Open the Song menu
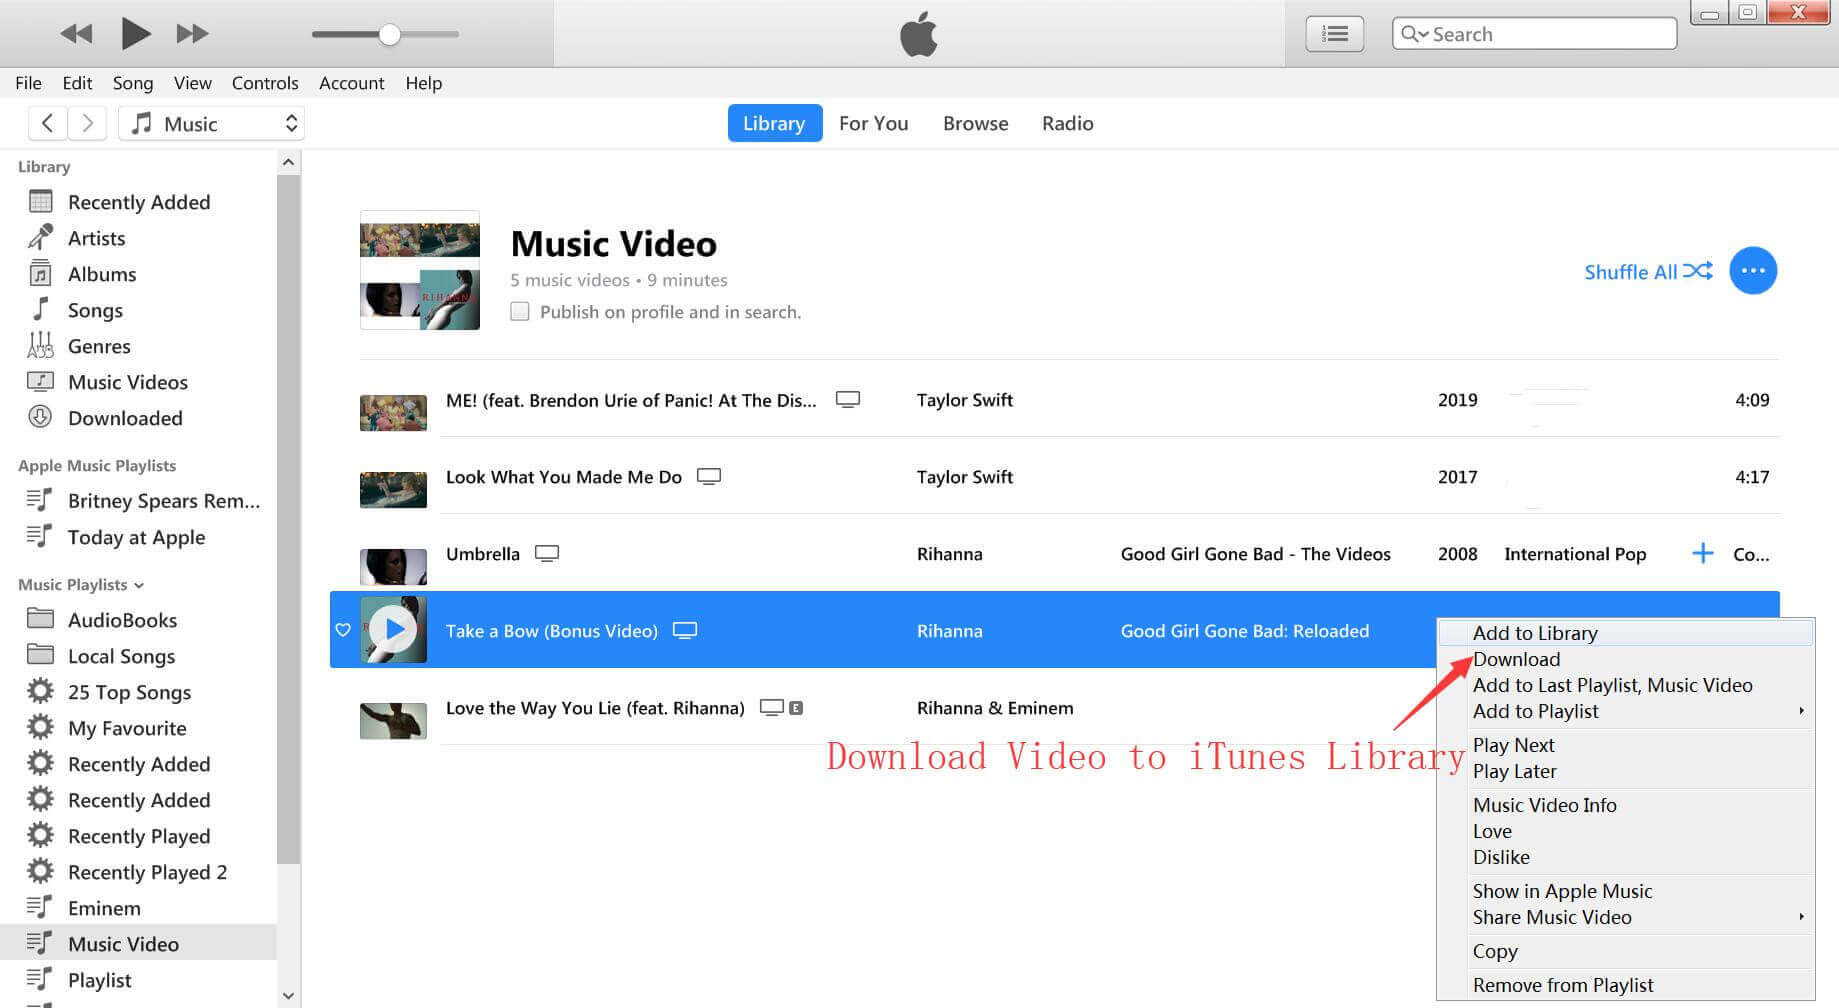Image resolution: width=1839 pixels, height=1008 pixels. pos(133,83)
